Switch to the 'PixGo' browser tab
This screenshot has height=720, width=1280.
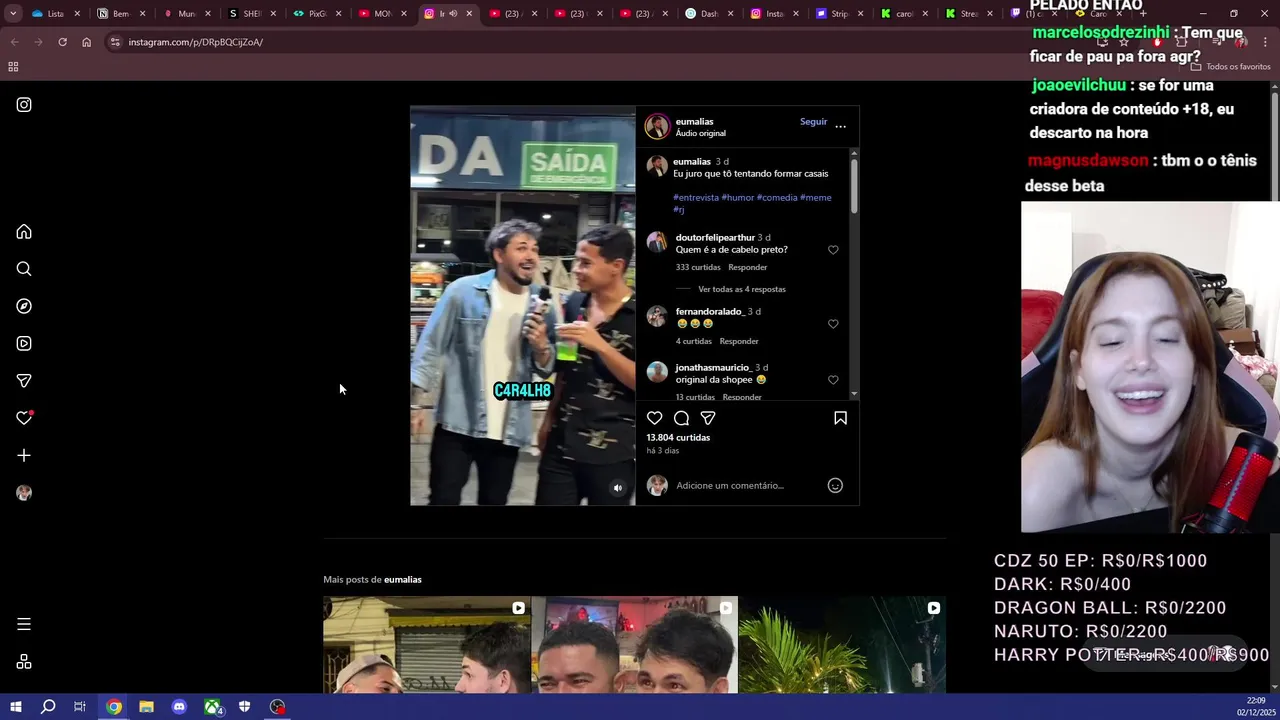[x=311, y=14]
